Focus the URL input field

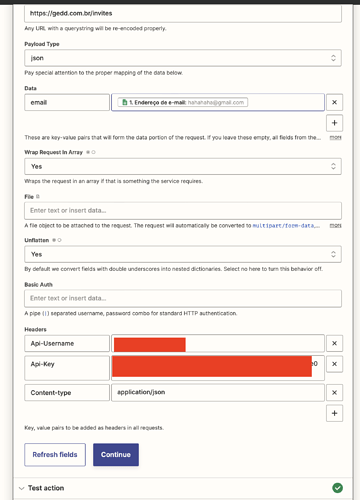pos(183,14)
